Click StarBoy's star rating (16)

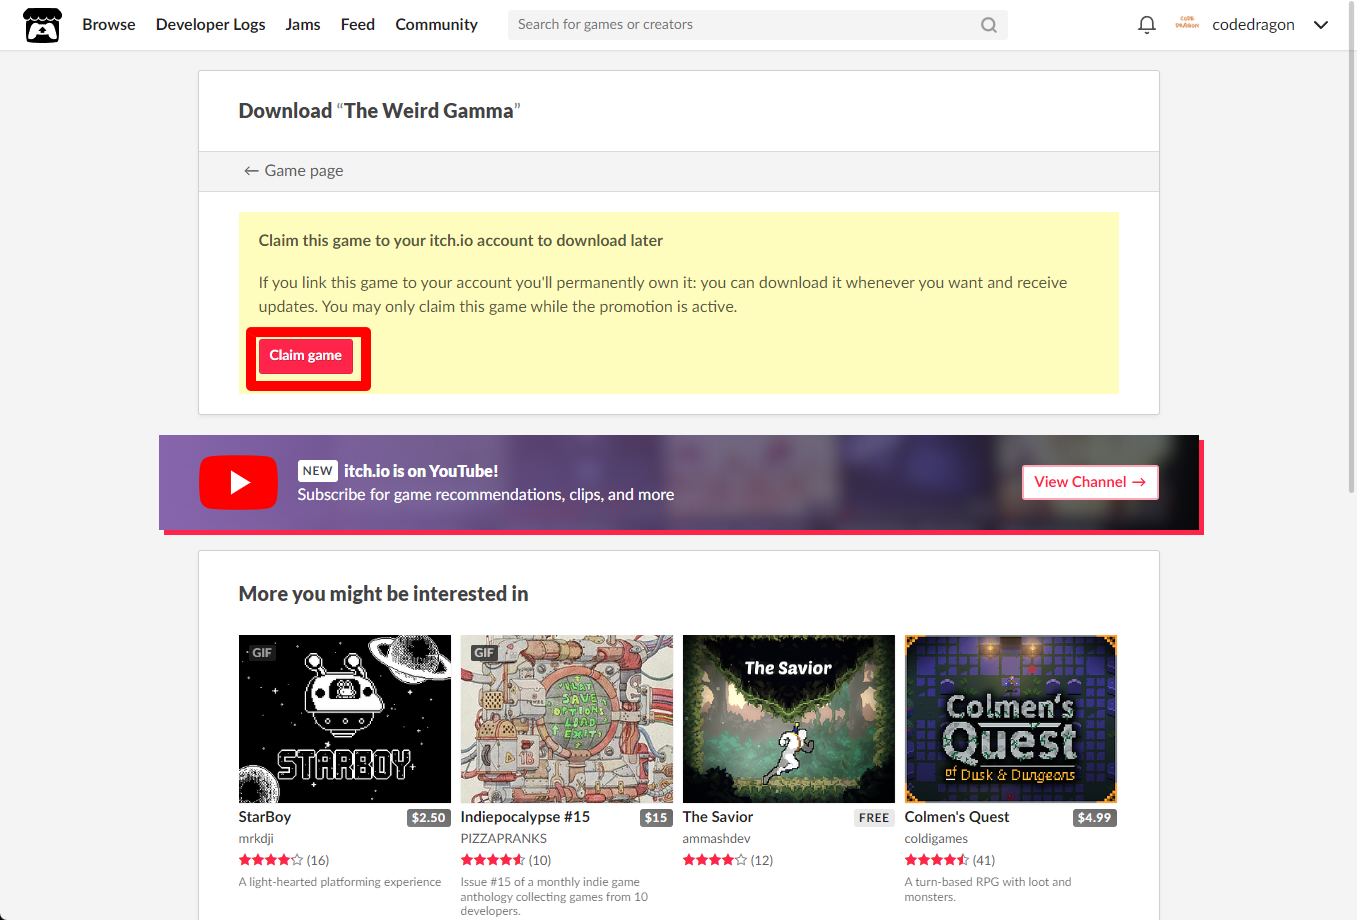click(284, 860)
